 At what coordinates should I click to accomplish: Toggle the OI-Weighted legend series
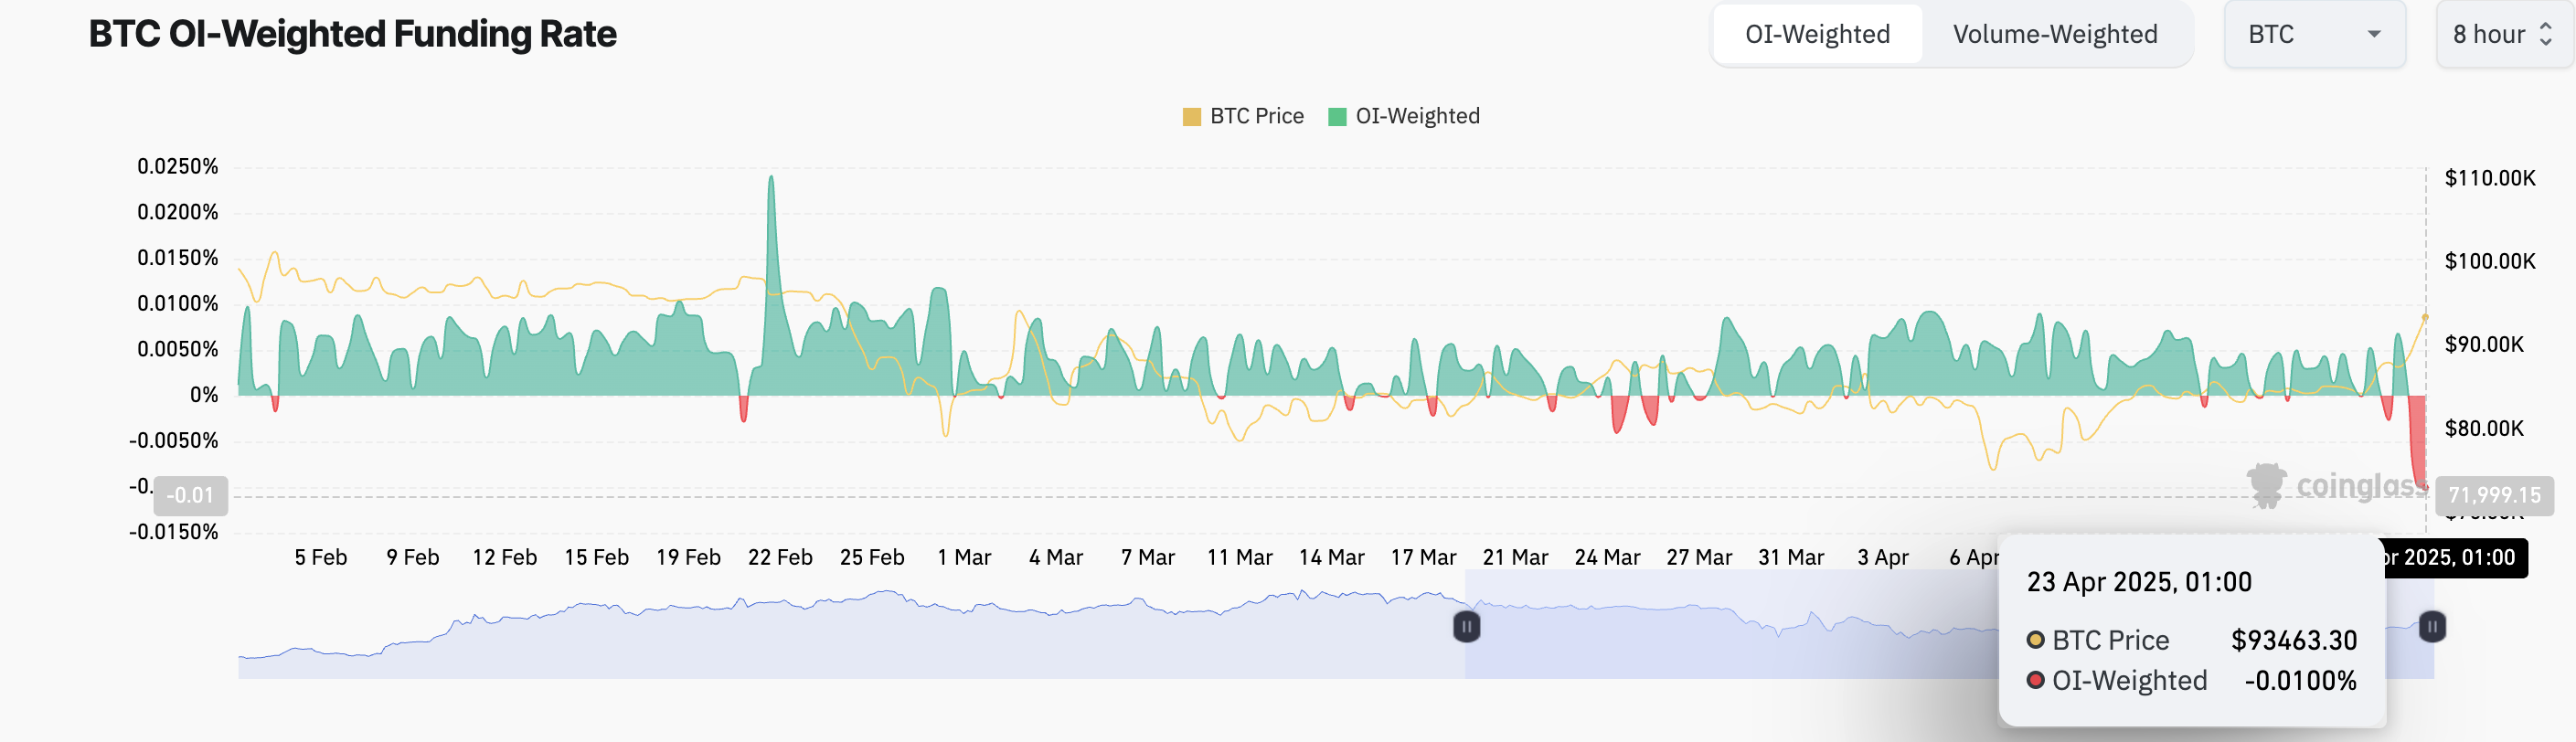tap(1404, 117)
